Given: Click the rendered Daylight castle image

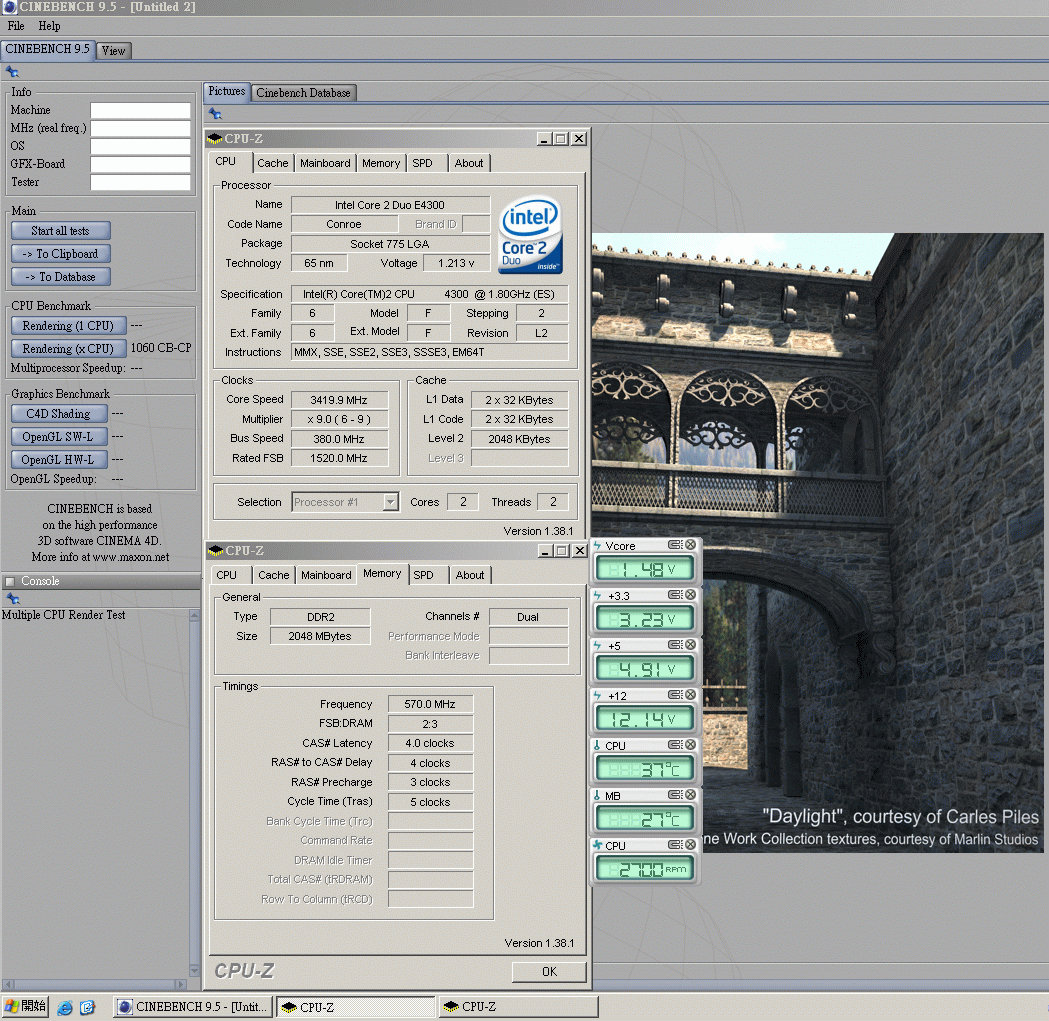Looking at the screenshot, I should coord(817,542).
